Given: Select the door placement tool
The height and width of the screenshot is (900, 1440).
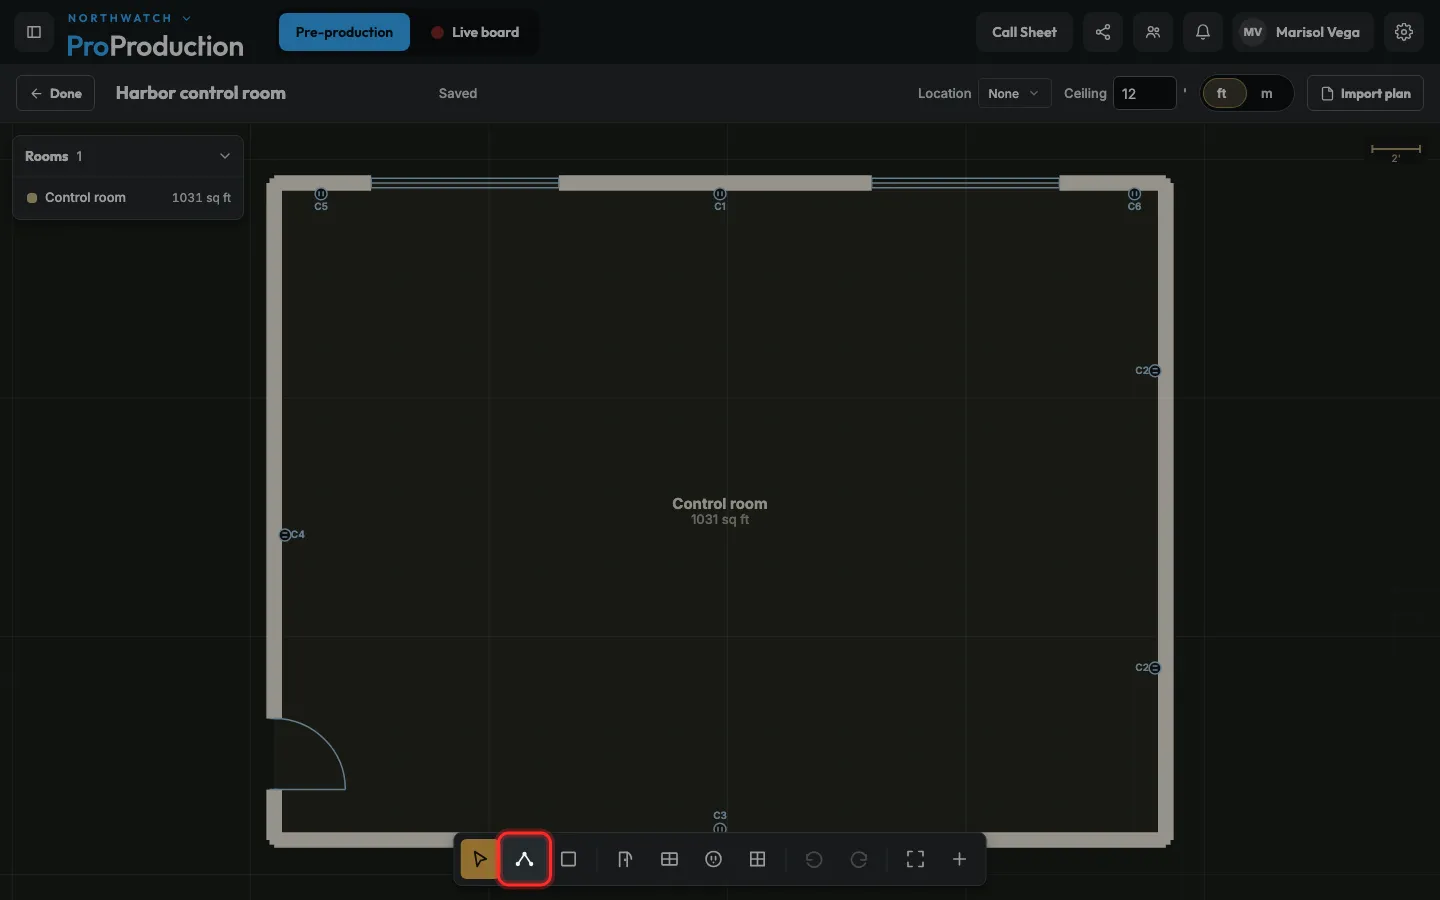Looking at the screenshot, I should (x=625, y=859).
